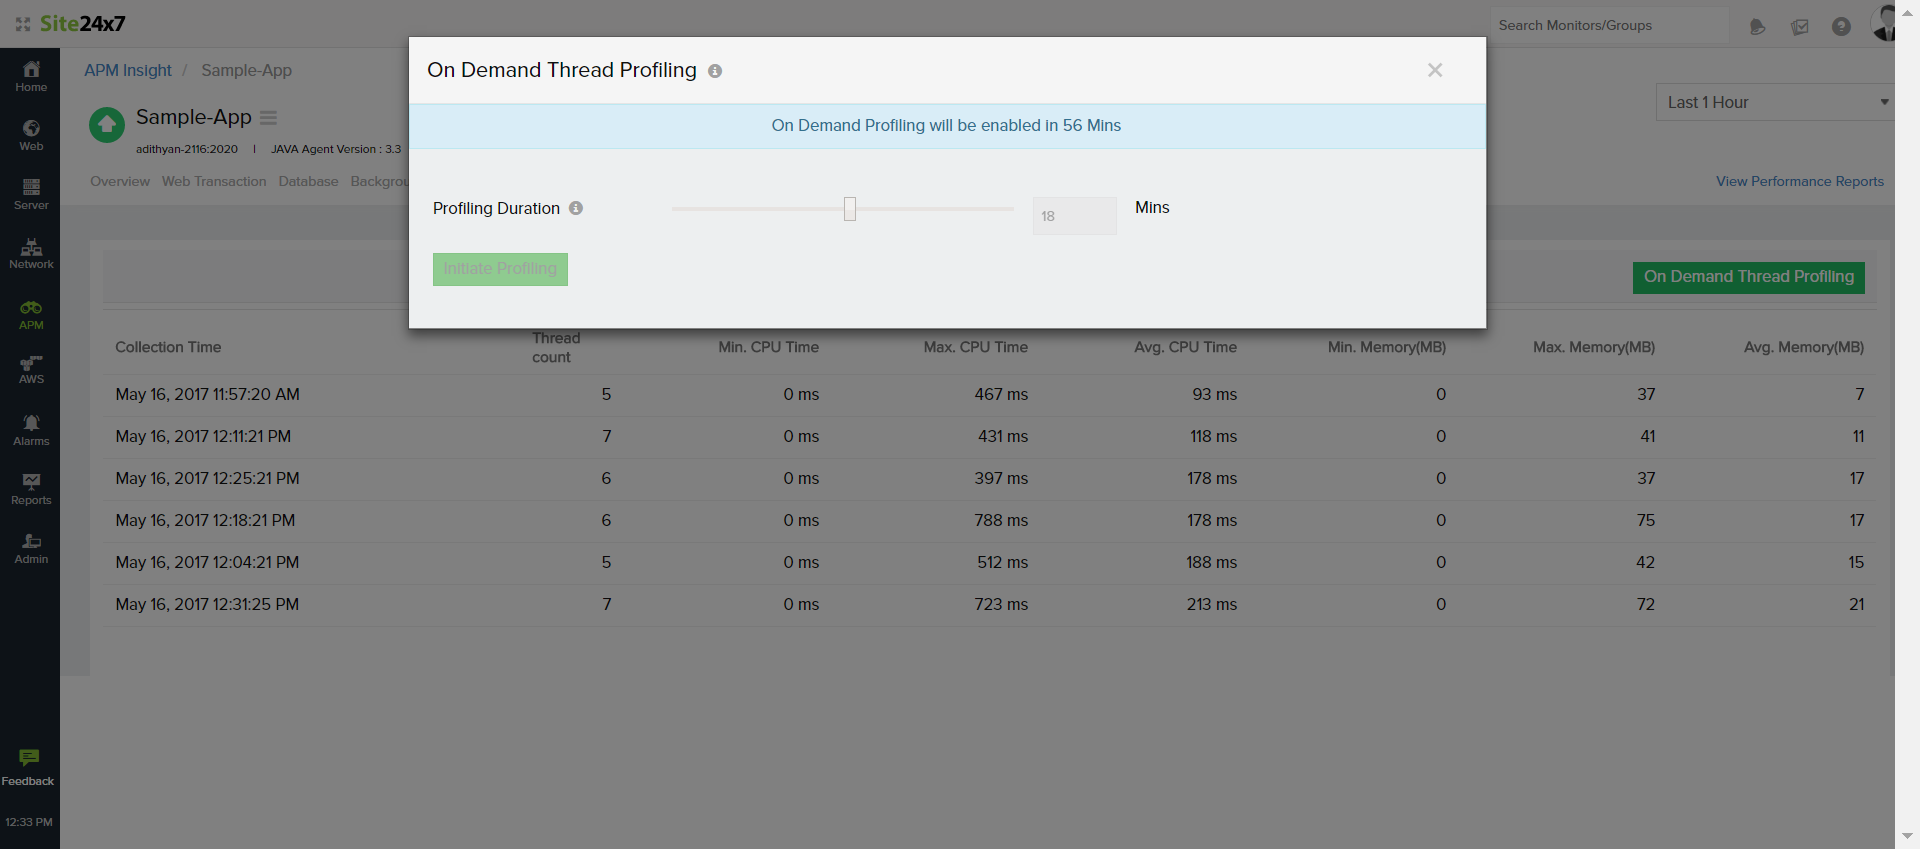The image size is (1920, 850).
Task: Open the Web monitors sidebar icon
Action: (x=31, y=135)
